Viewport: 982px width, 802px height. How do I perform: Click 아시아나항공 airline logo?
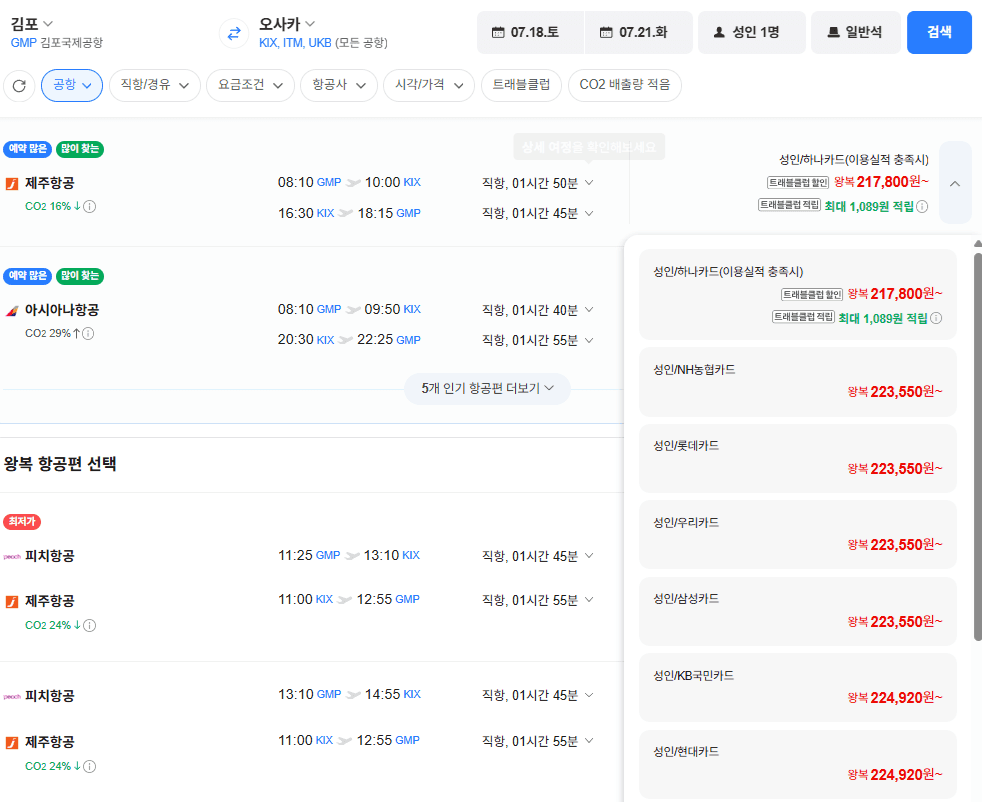point(12,311)
